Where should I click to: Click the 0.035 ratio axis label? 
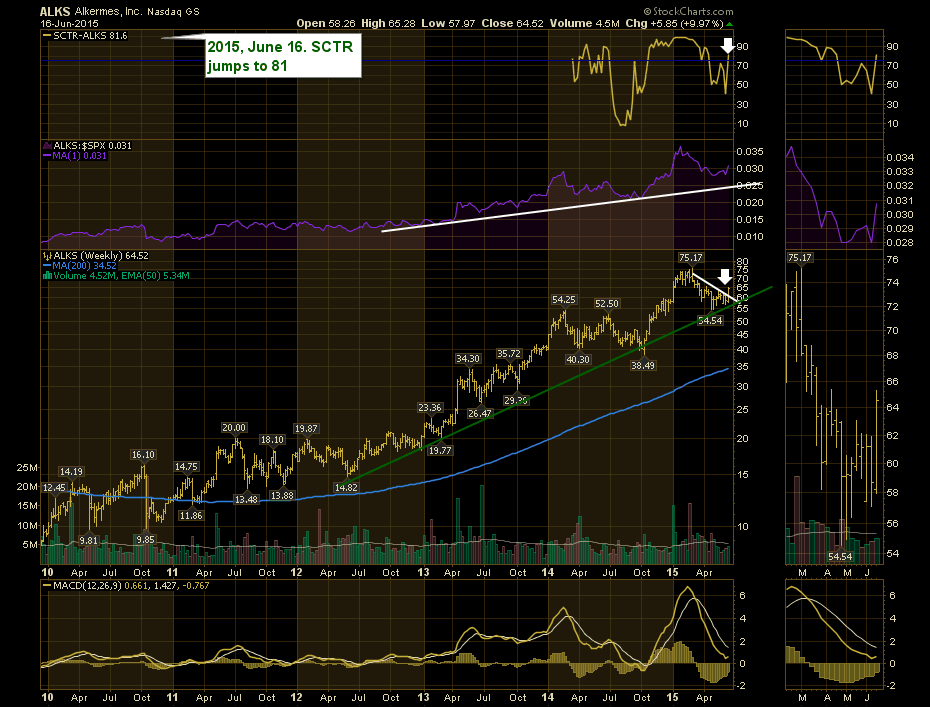point(750,151)
